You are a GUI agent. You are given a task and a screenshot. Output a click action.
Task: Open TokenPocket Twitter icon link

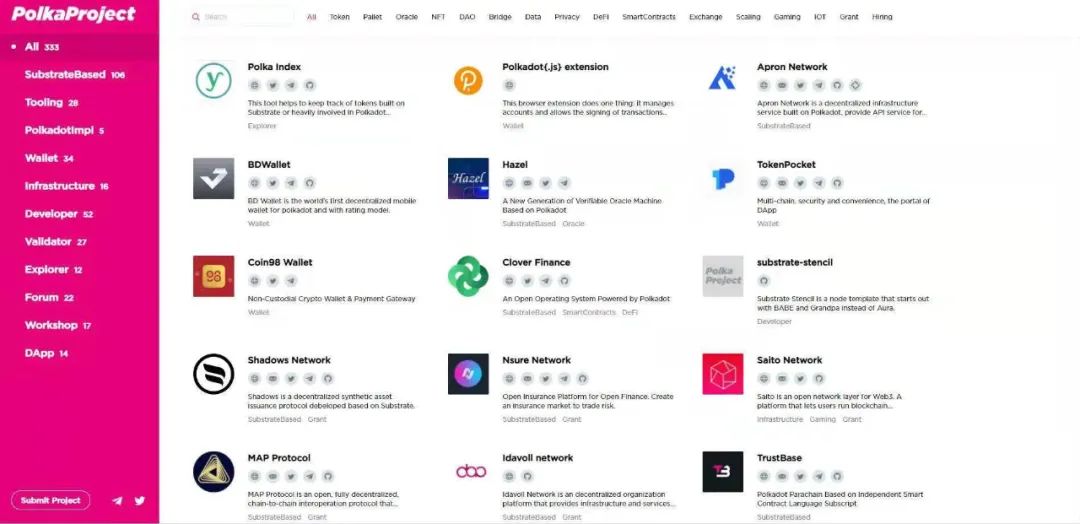[x=800, y=183]
